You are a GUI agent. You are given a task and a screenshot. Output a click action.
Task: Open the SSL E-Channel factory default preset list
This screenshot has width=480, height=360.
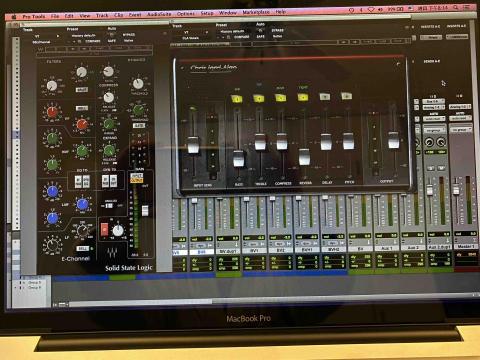(84, 35)
